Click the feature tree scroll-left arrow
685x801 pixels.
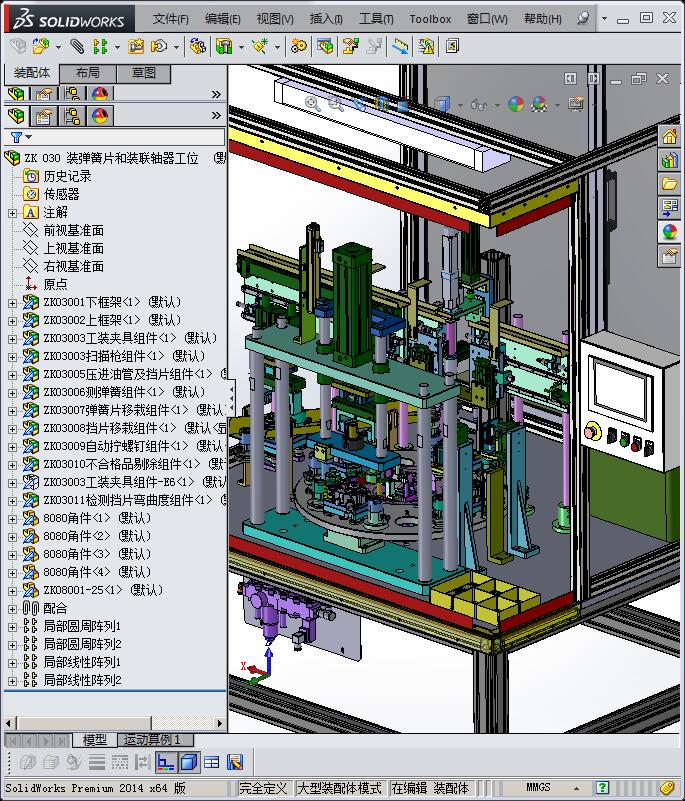click(x=8, y=723)
